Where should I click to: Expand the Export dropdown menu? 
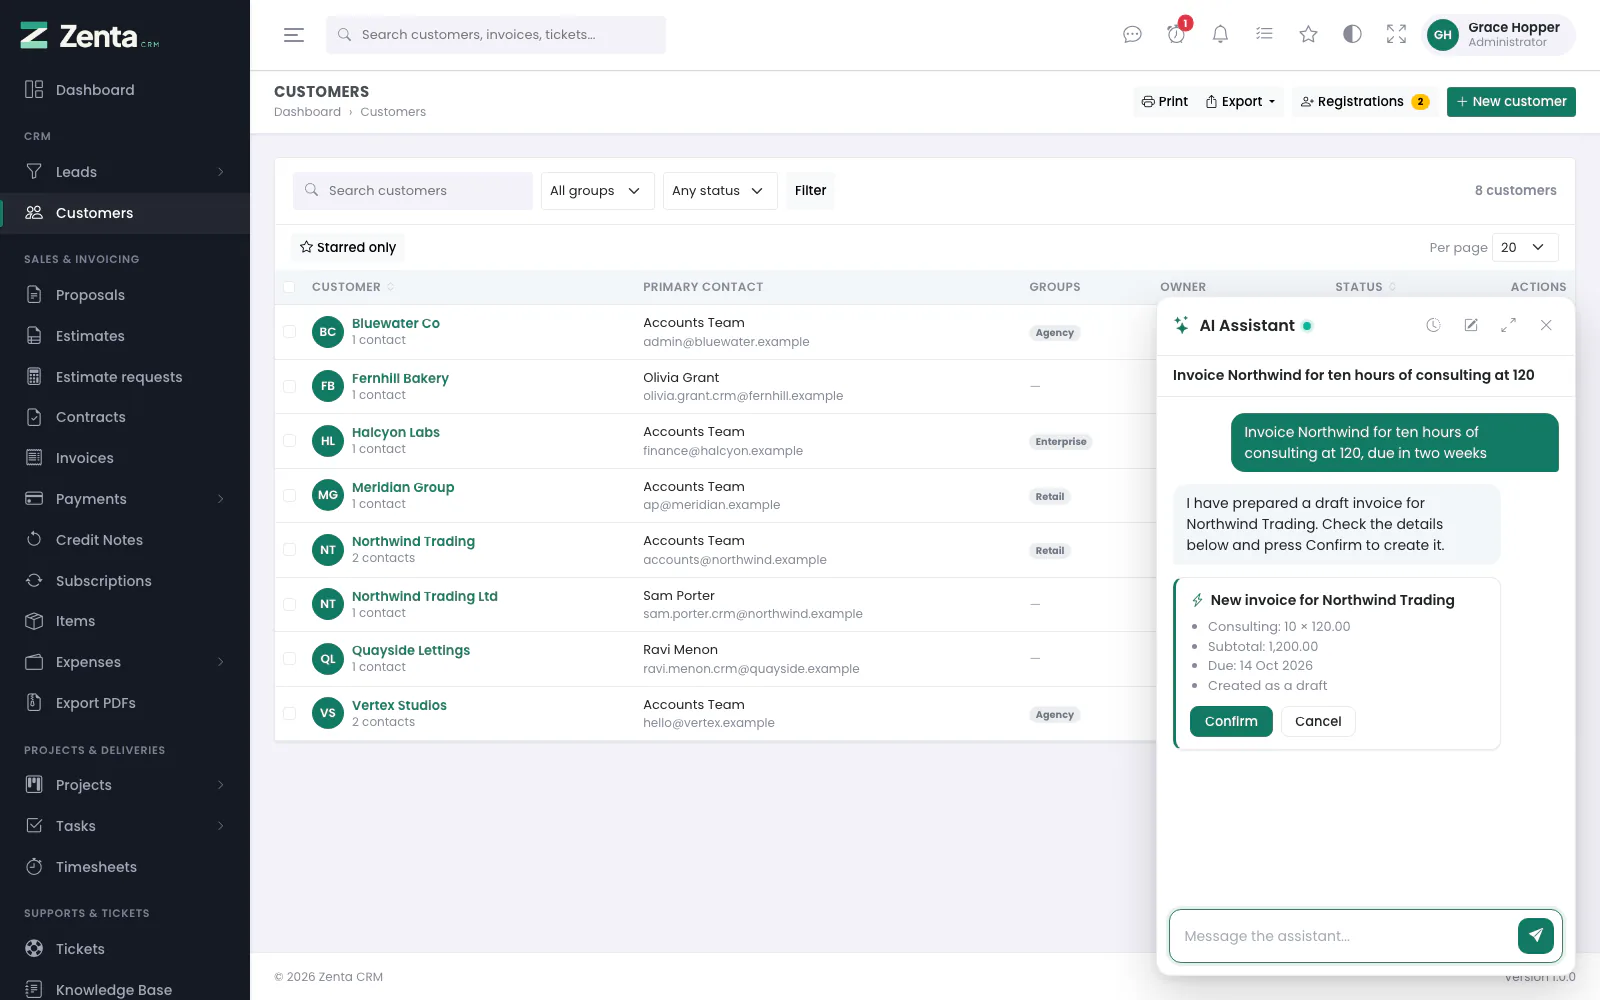[1241, 102]
